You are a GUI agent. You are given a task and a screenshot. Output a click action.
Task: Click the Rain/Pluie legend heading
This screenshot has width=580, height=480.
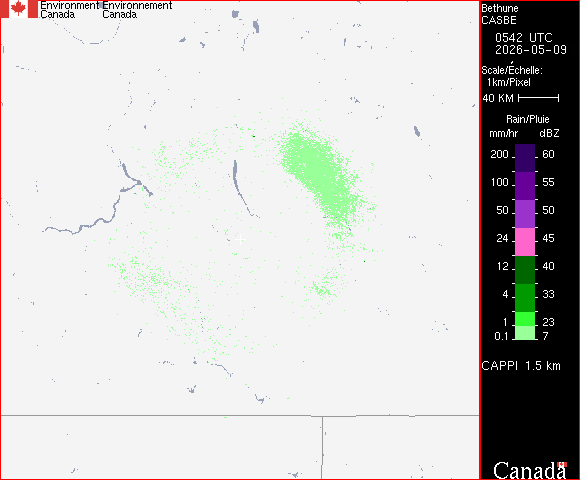527,119
